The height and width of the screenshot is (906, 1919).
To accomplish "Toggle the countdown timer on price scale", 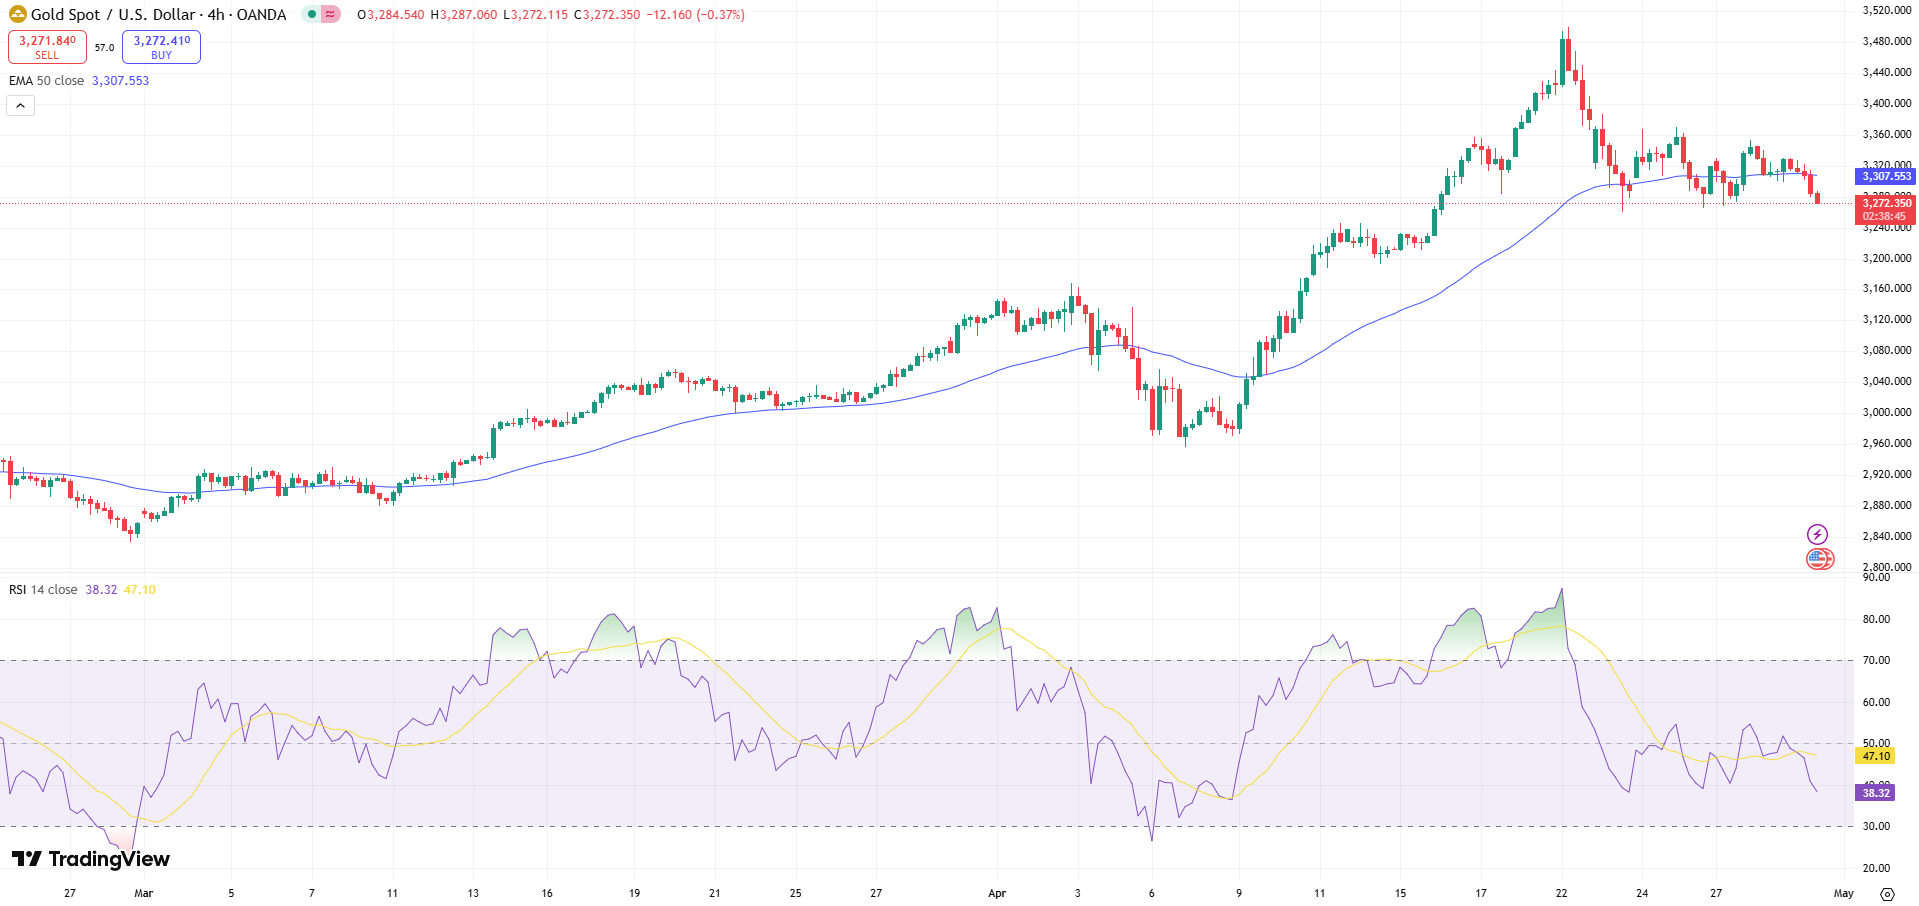I will (1886, 214).
